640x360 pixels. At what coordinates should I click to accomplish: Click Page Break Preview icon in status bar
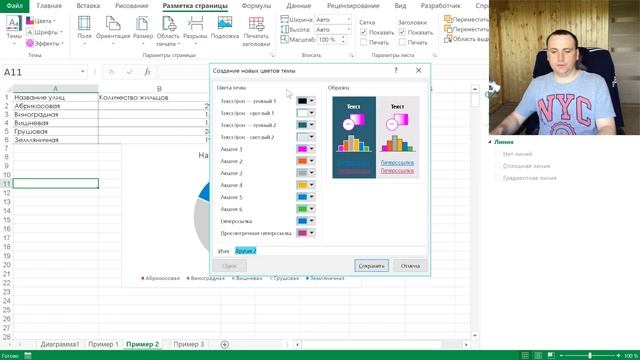tap(551, 356)
